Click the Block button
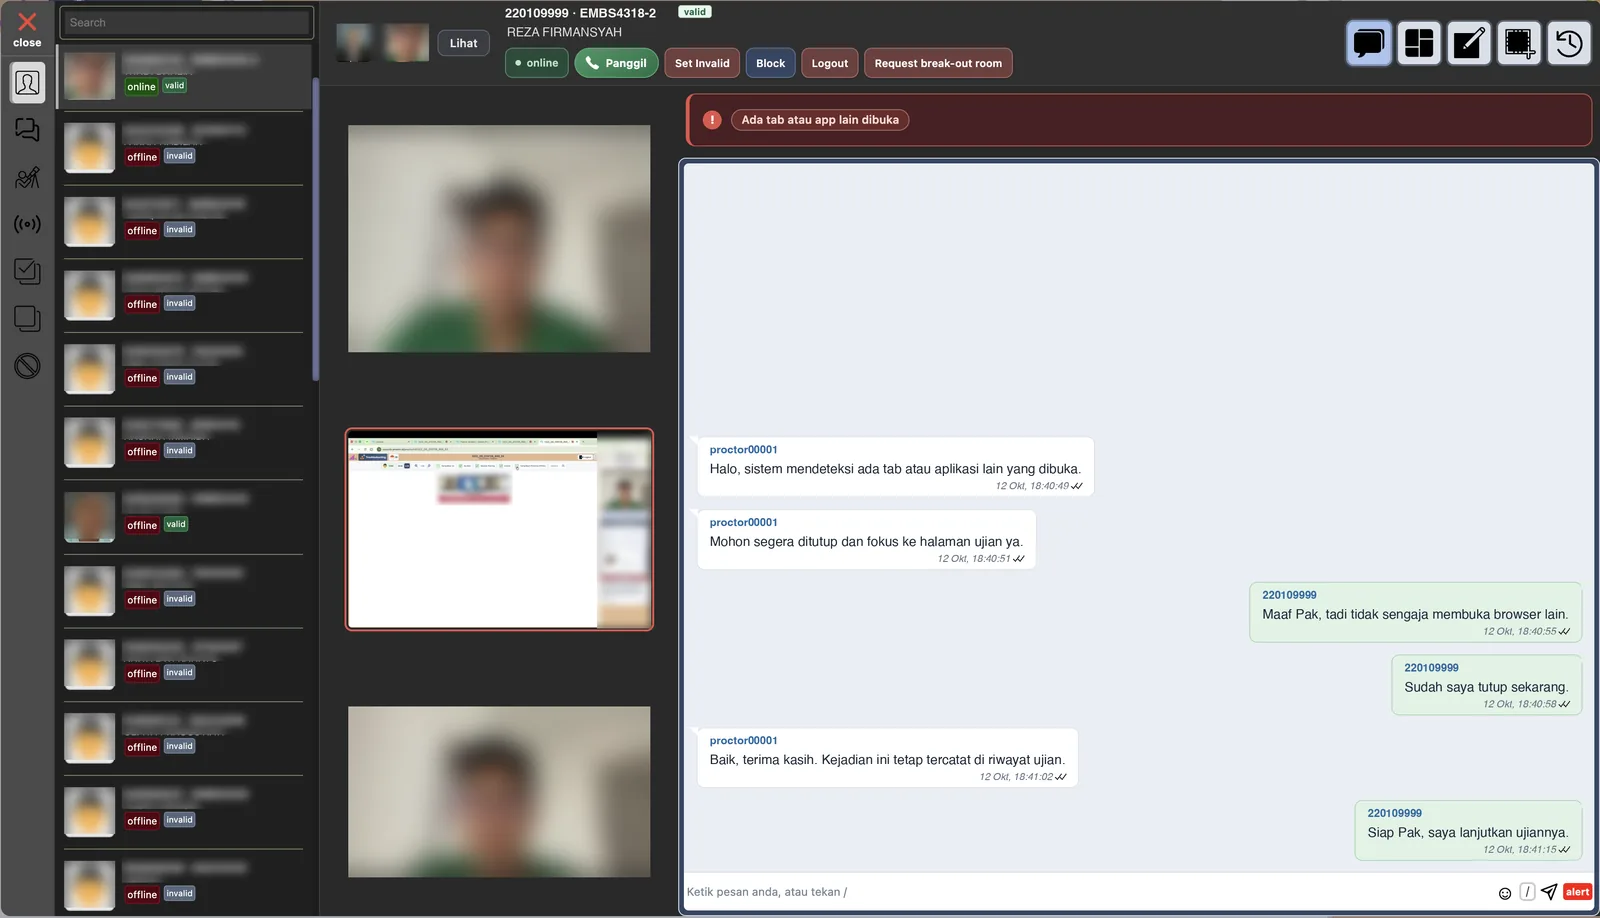This screenshot has width=1600, height=918. point(770,63)
